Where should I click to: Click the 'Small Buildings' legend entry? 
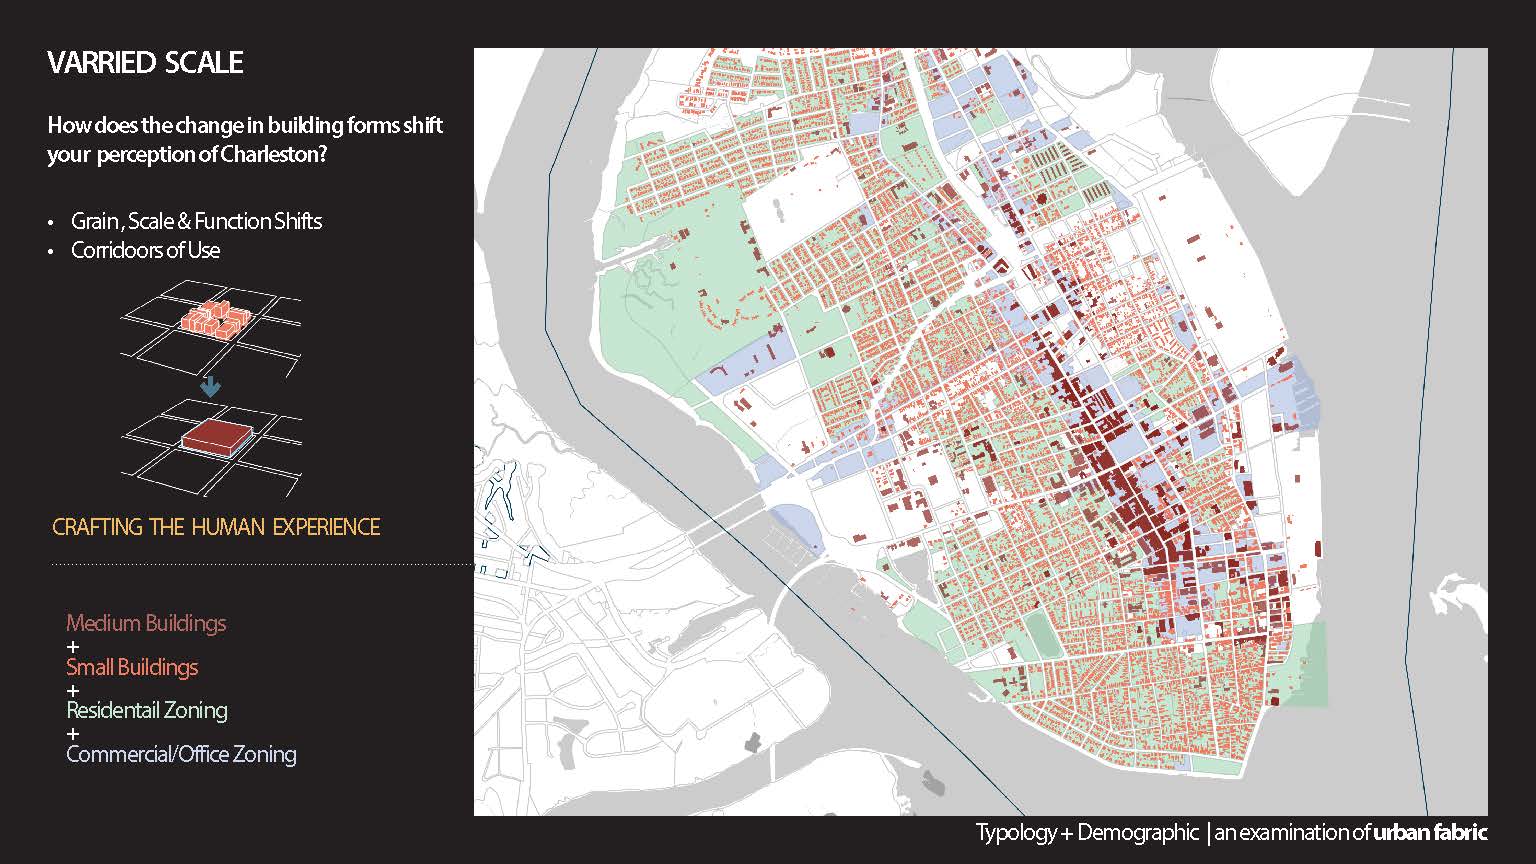tap(132, 667)
